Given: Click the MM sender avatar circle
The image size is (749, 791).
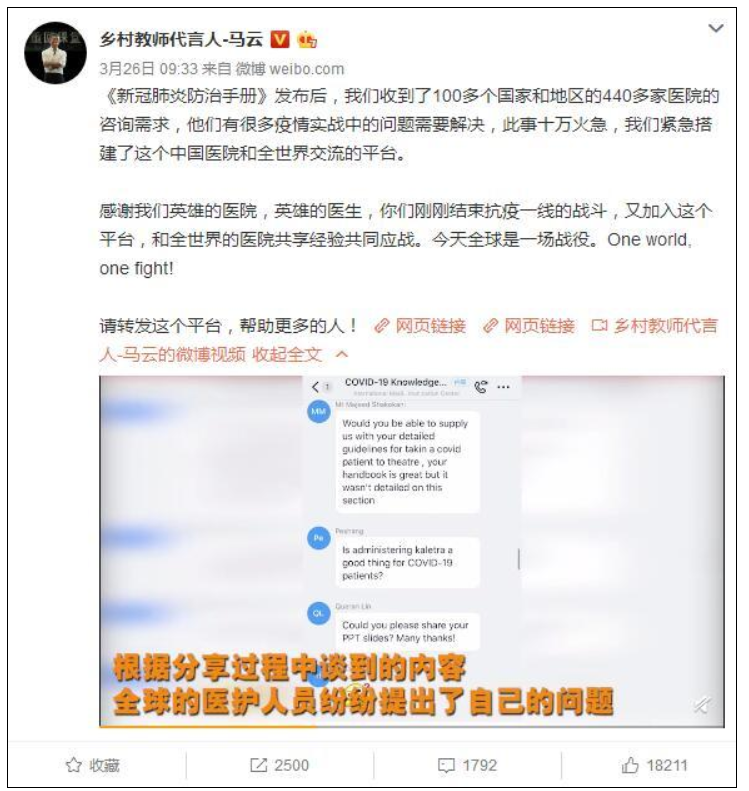Looking at the screenshot, I should click(x=318, y=412).
